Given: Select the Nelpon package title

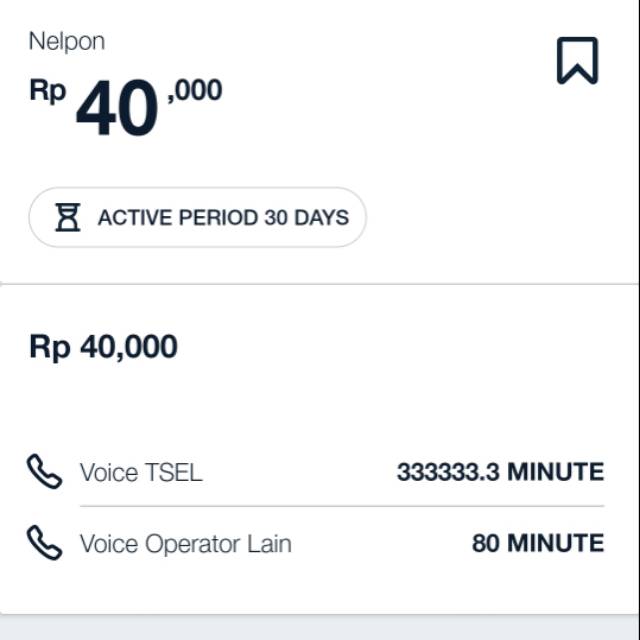Looking at the screenshot, I should point(67,41).
